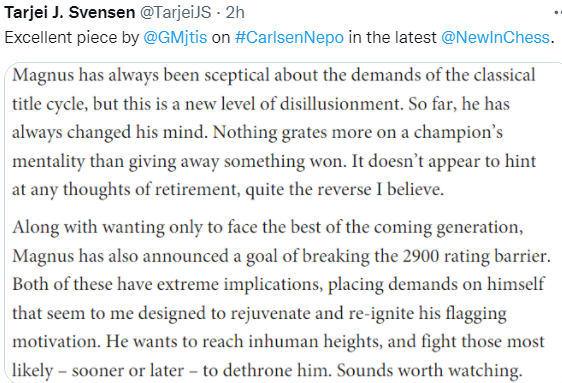562x383 pixels.
Task: Open the #CarlsenNepo hashtag
Action: coord(289,38)
